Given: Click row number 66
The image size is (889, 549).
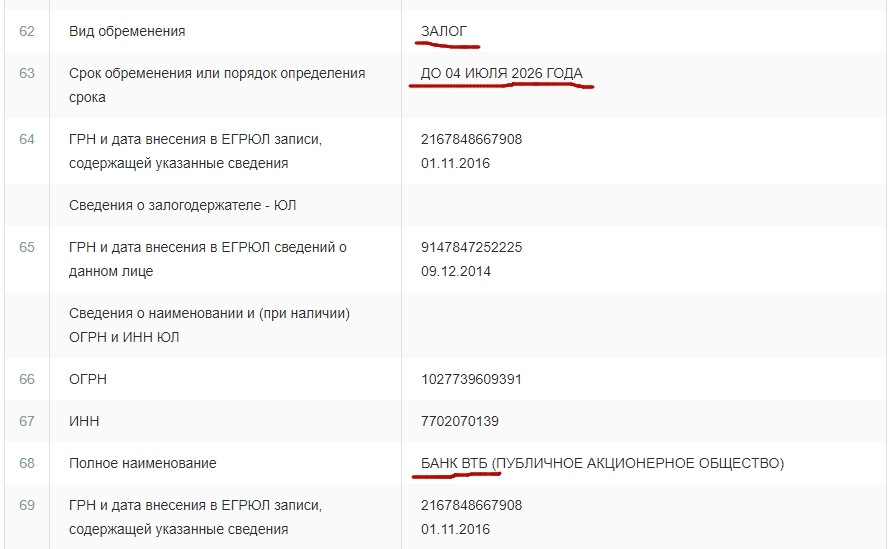Looking at the screenshot, I should click(x=27, y=379).
